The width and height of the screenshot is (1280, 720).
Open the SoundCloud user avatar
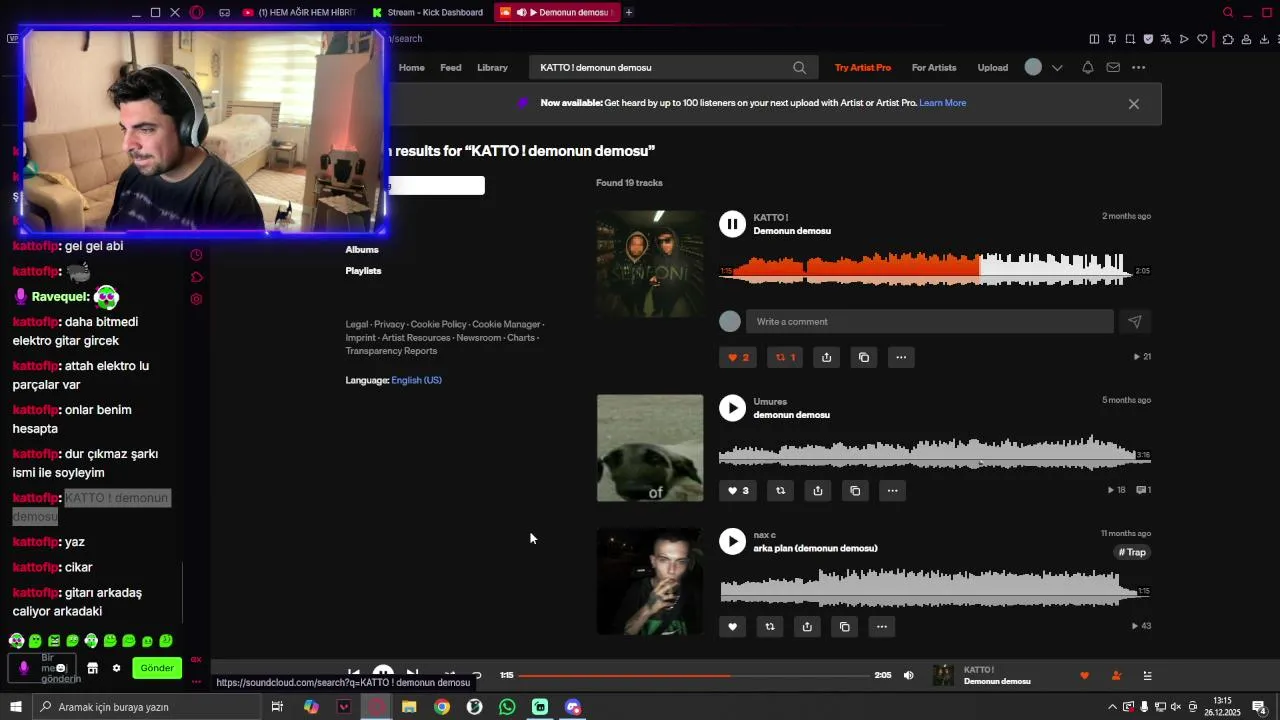(x=1033, y=68)
